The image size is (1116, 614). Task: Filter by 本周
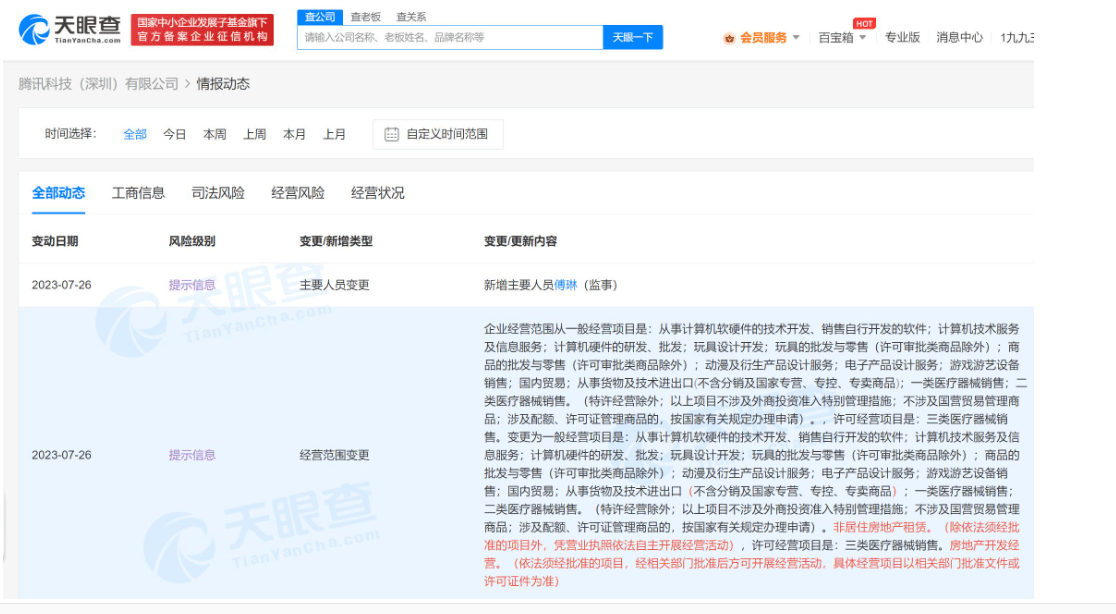(x=214, y=134)
